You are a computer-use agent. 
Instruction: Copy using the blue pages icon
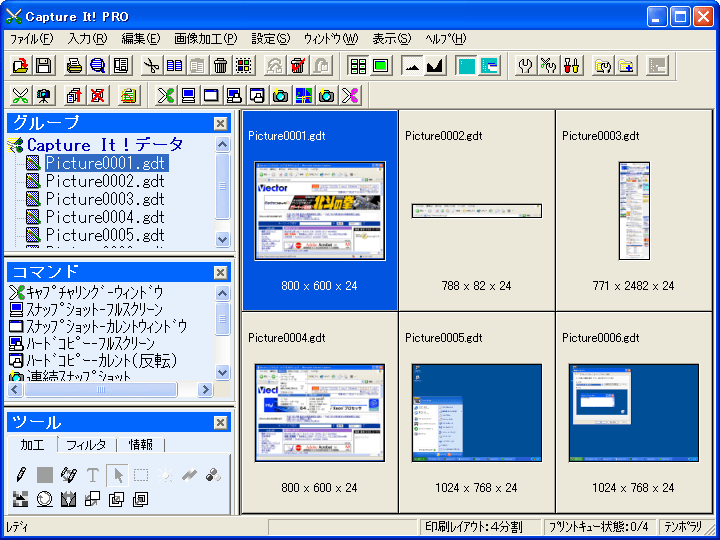[174, 66]
